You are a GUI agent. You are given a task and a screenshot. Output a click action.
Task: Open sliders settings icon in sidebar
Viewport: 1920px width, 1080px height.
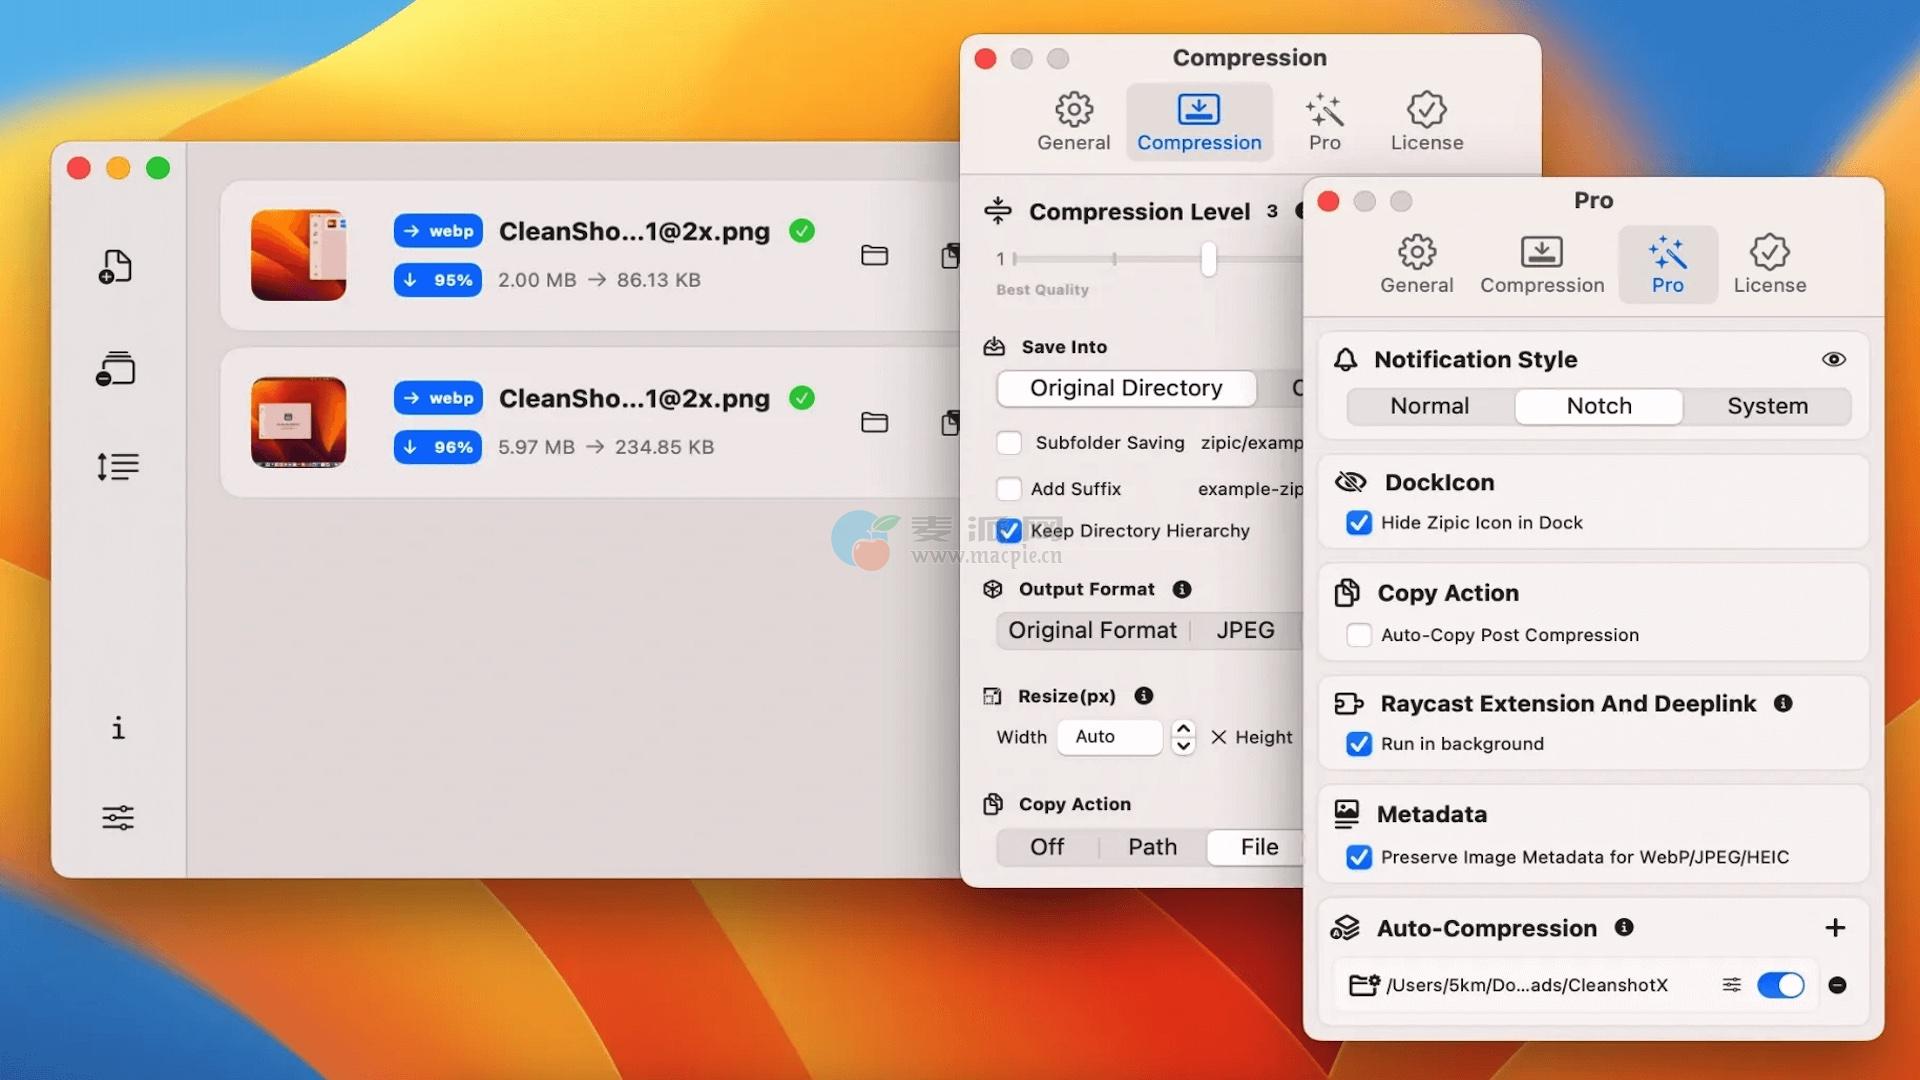[117, 818]
